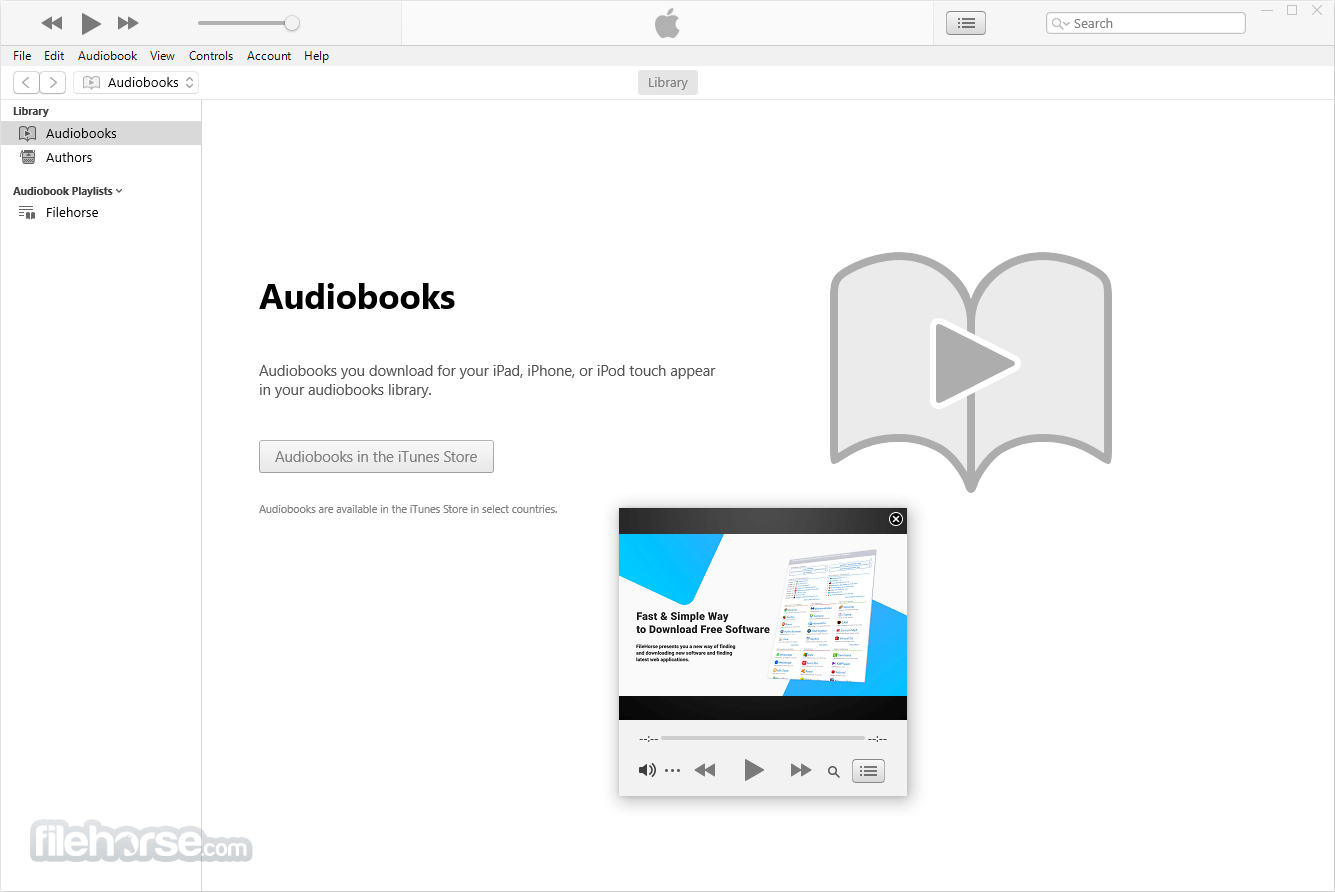Open the View menu
Image resolution: width=1335 pixels, height=892 pixels.
[162, 56]
